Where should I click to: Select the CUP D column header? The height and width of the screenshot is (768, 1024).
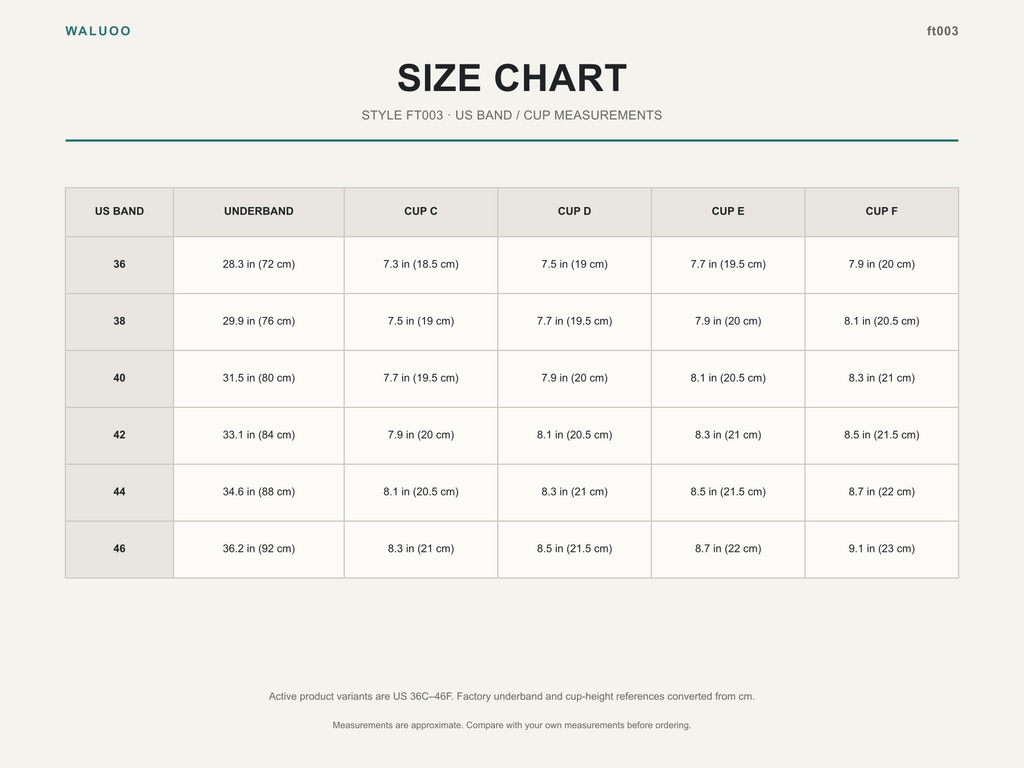click(574, 212)
